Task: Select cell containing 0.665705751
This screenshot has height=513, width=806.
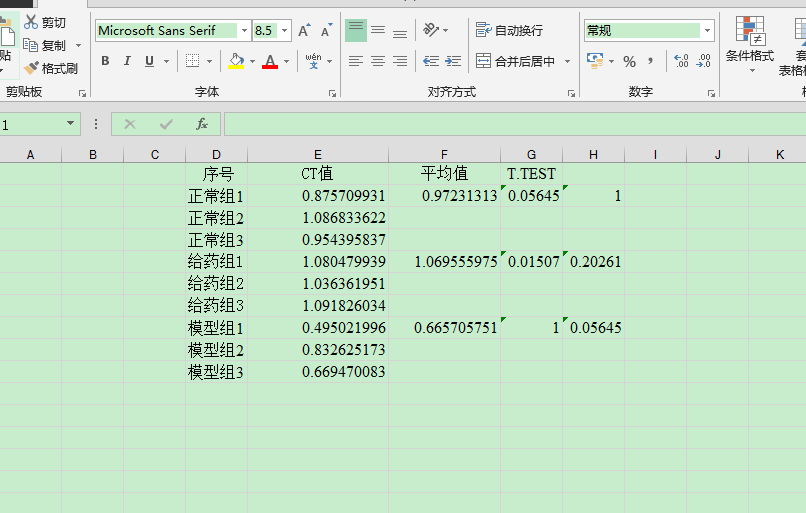Action: click(445, 327)
